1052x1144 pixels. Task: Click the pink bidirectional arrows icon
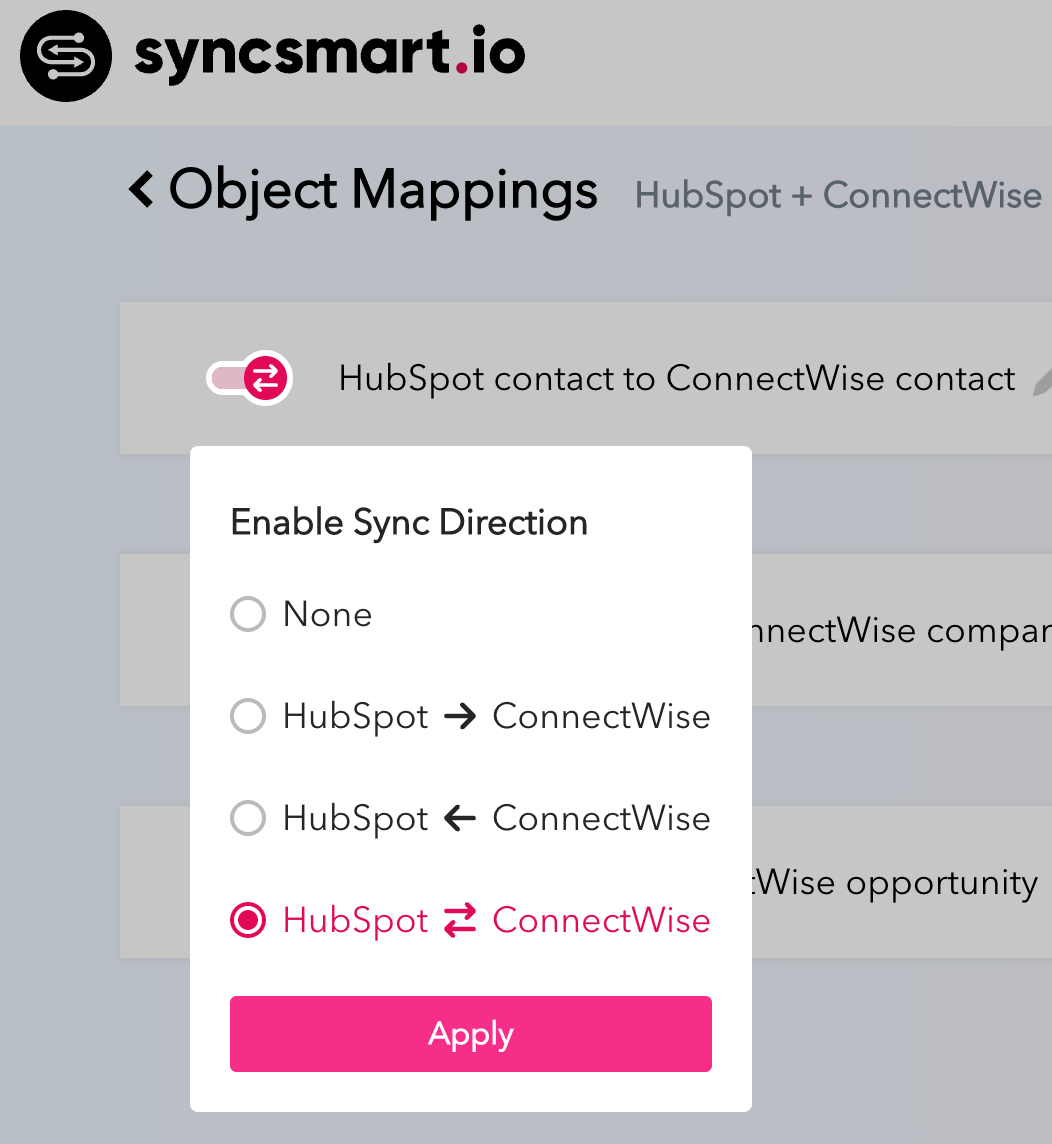[x=460, y=920]
